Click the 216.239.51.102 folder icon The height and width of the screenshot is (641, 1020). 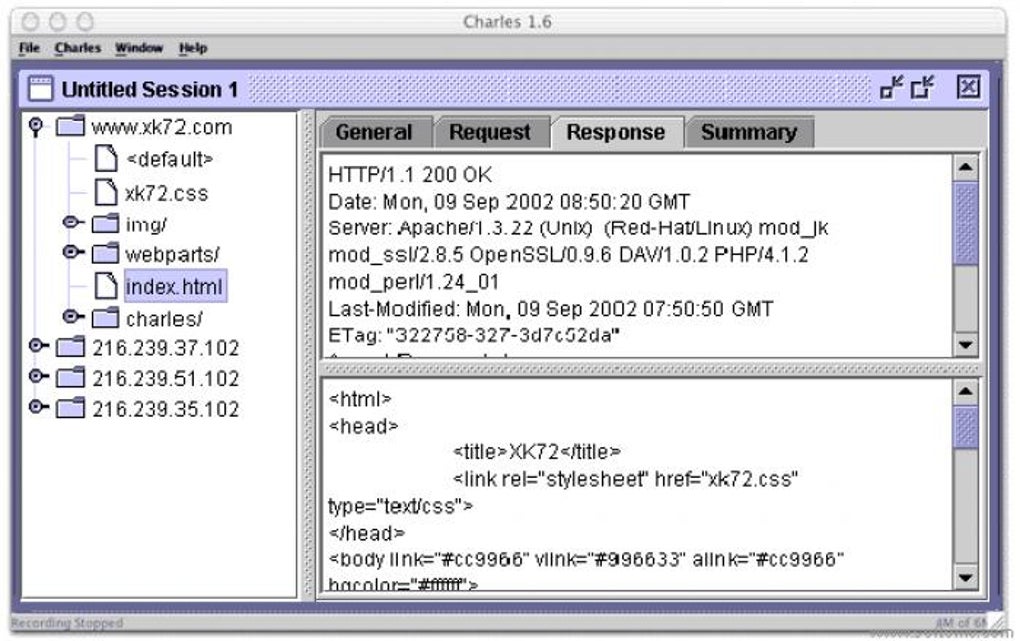coord(70,377)
